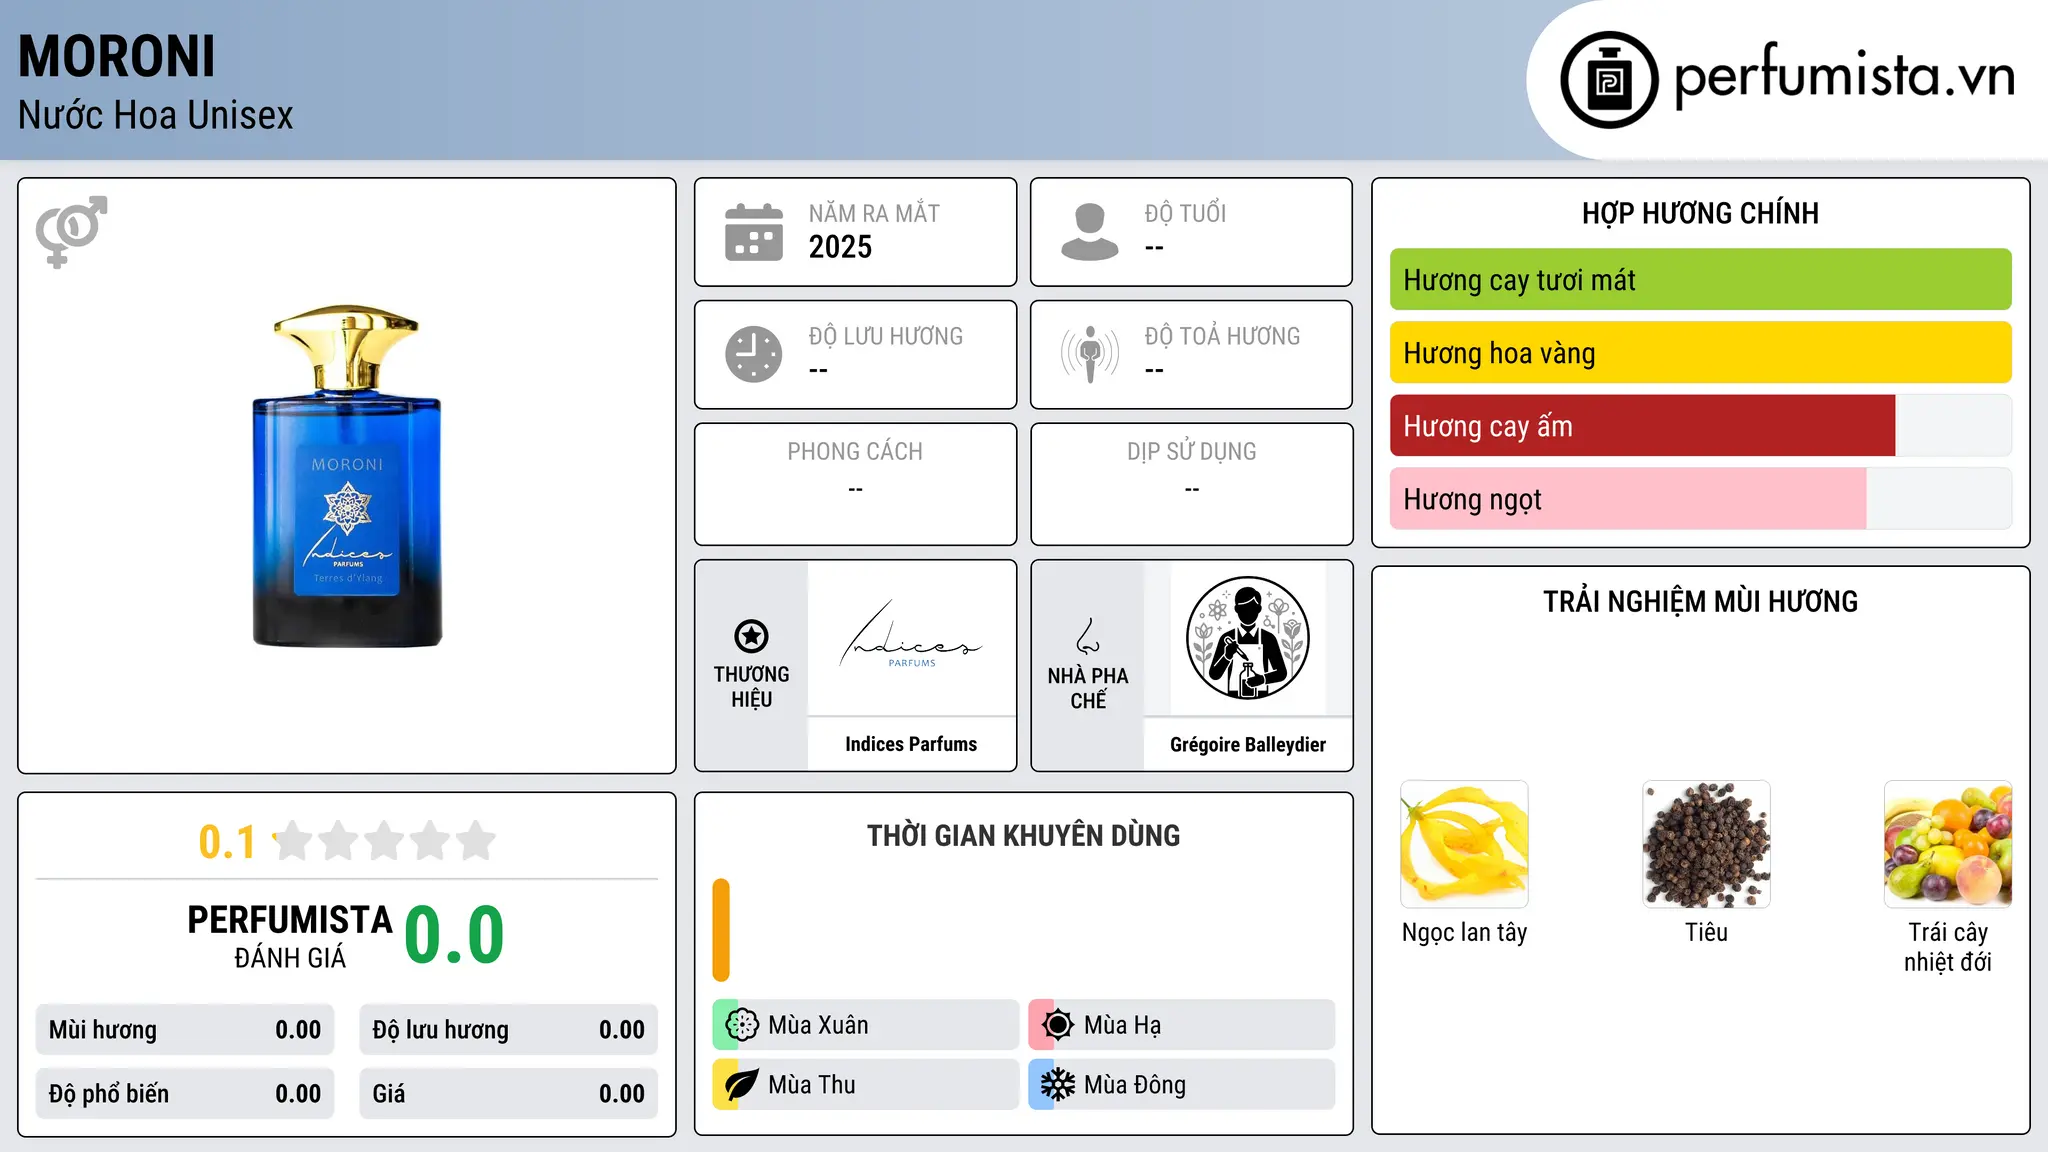
Task: Click the sillage icon beside Độ toả hương
Action: (1090, 354)
